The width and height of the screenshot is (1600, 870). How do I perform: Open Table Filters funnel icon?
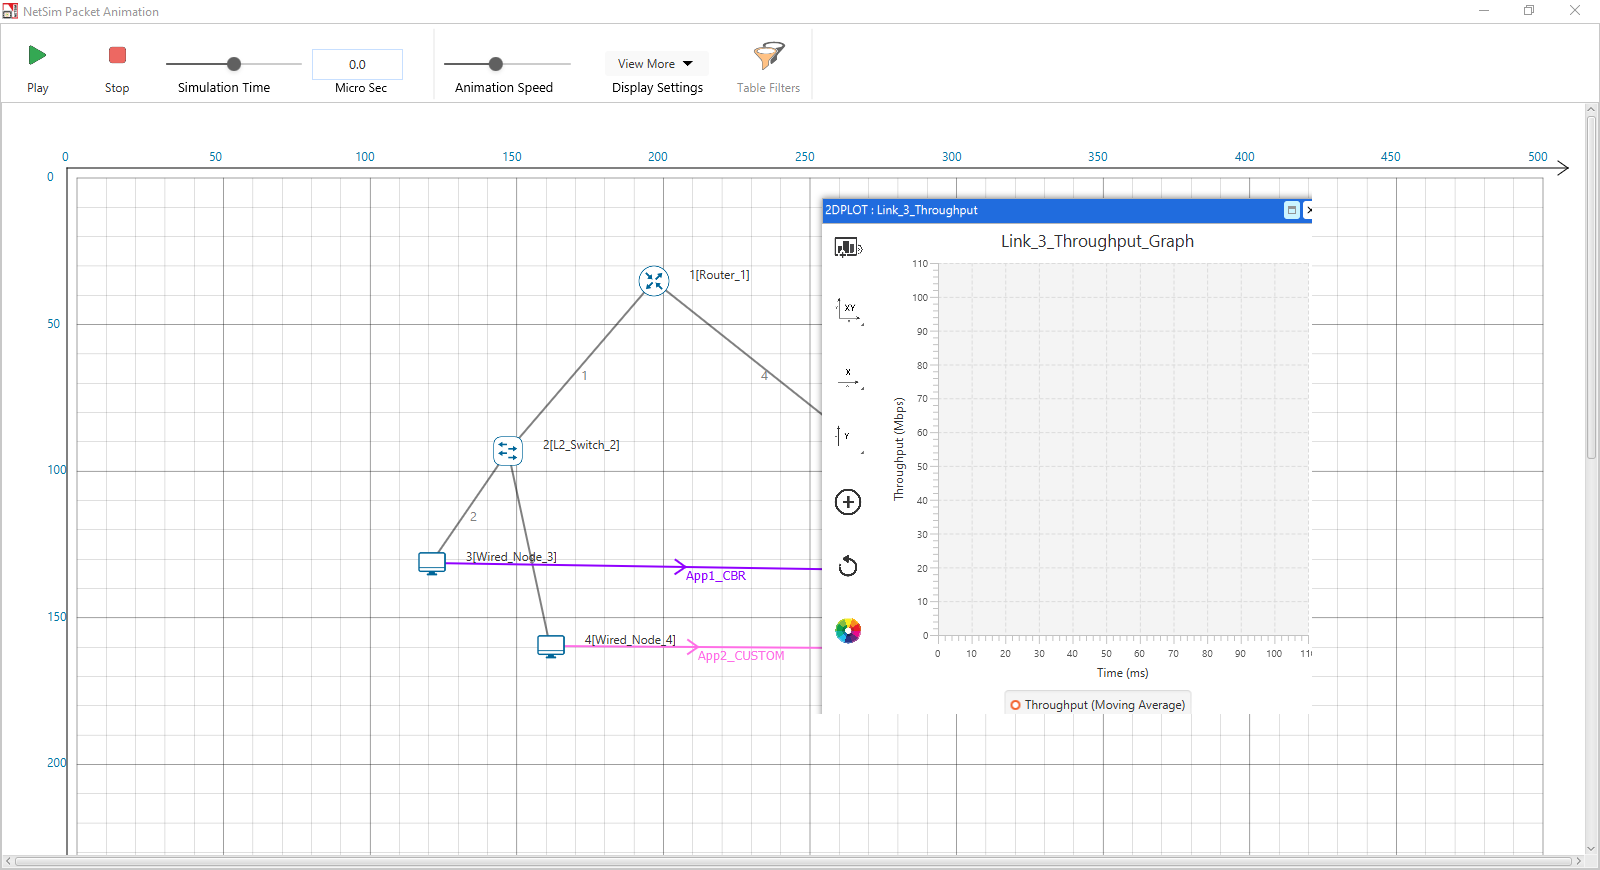click(768, 56)
